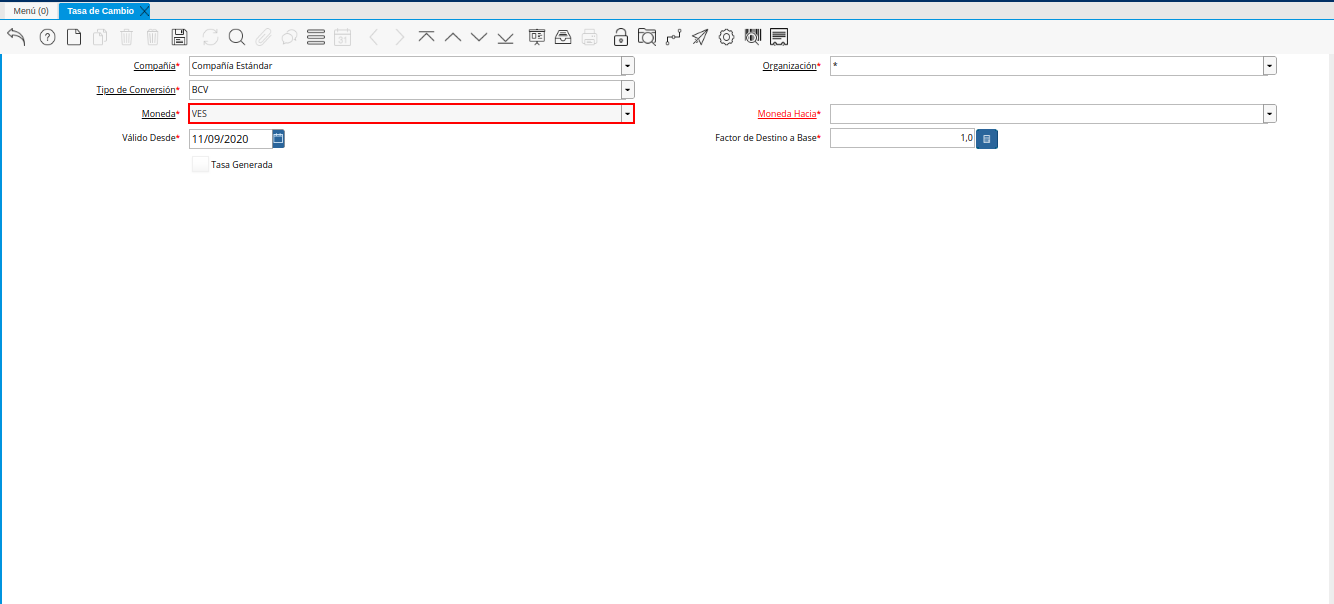Open the Chat speech bubbles icon
This screenshot has height=604, width=1334.
pos(289,37)
